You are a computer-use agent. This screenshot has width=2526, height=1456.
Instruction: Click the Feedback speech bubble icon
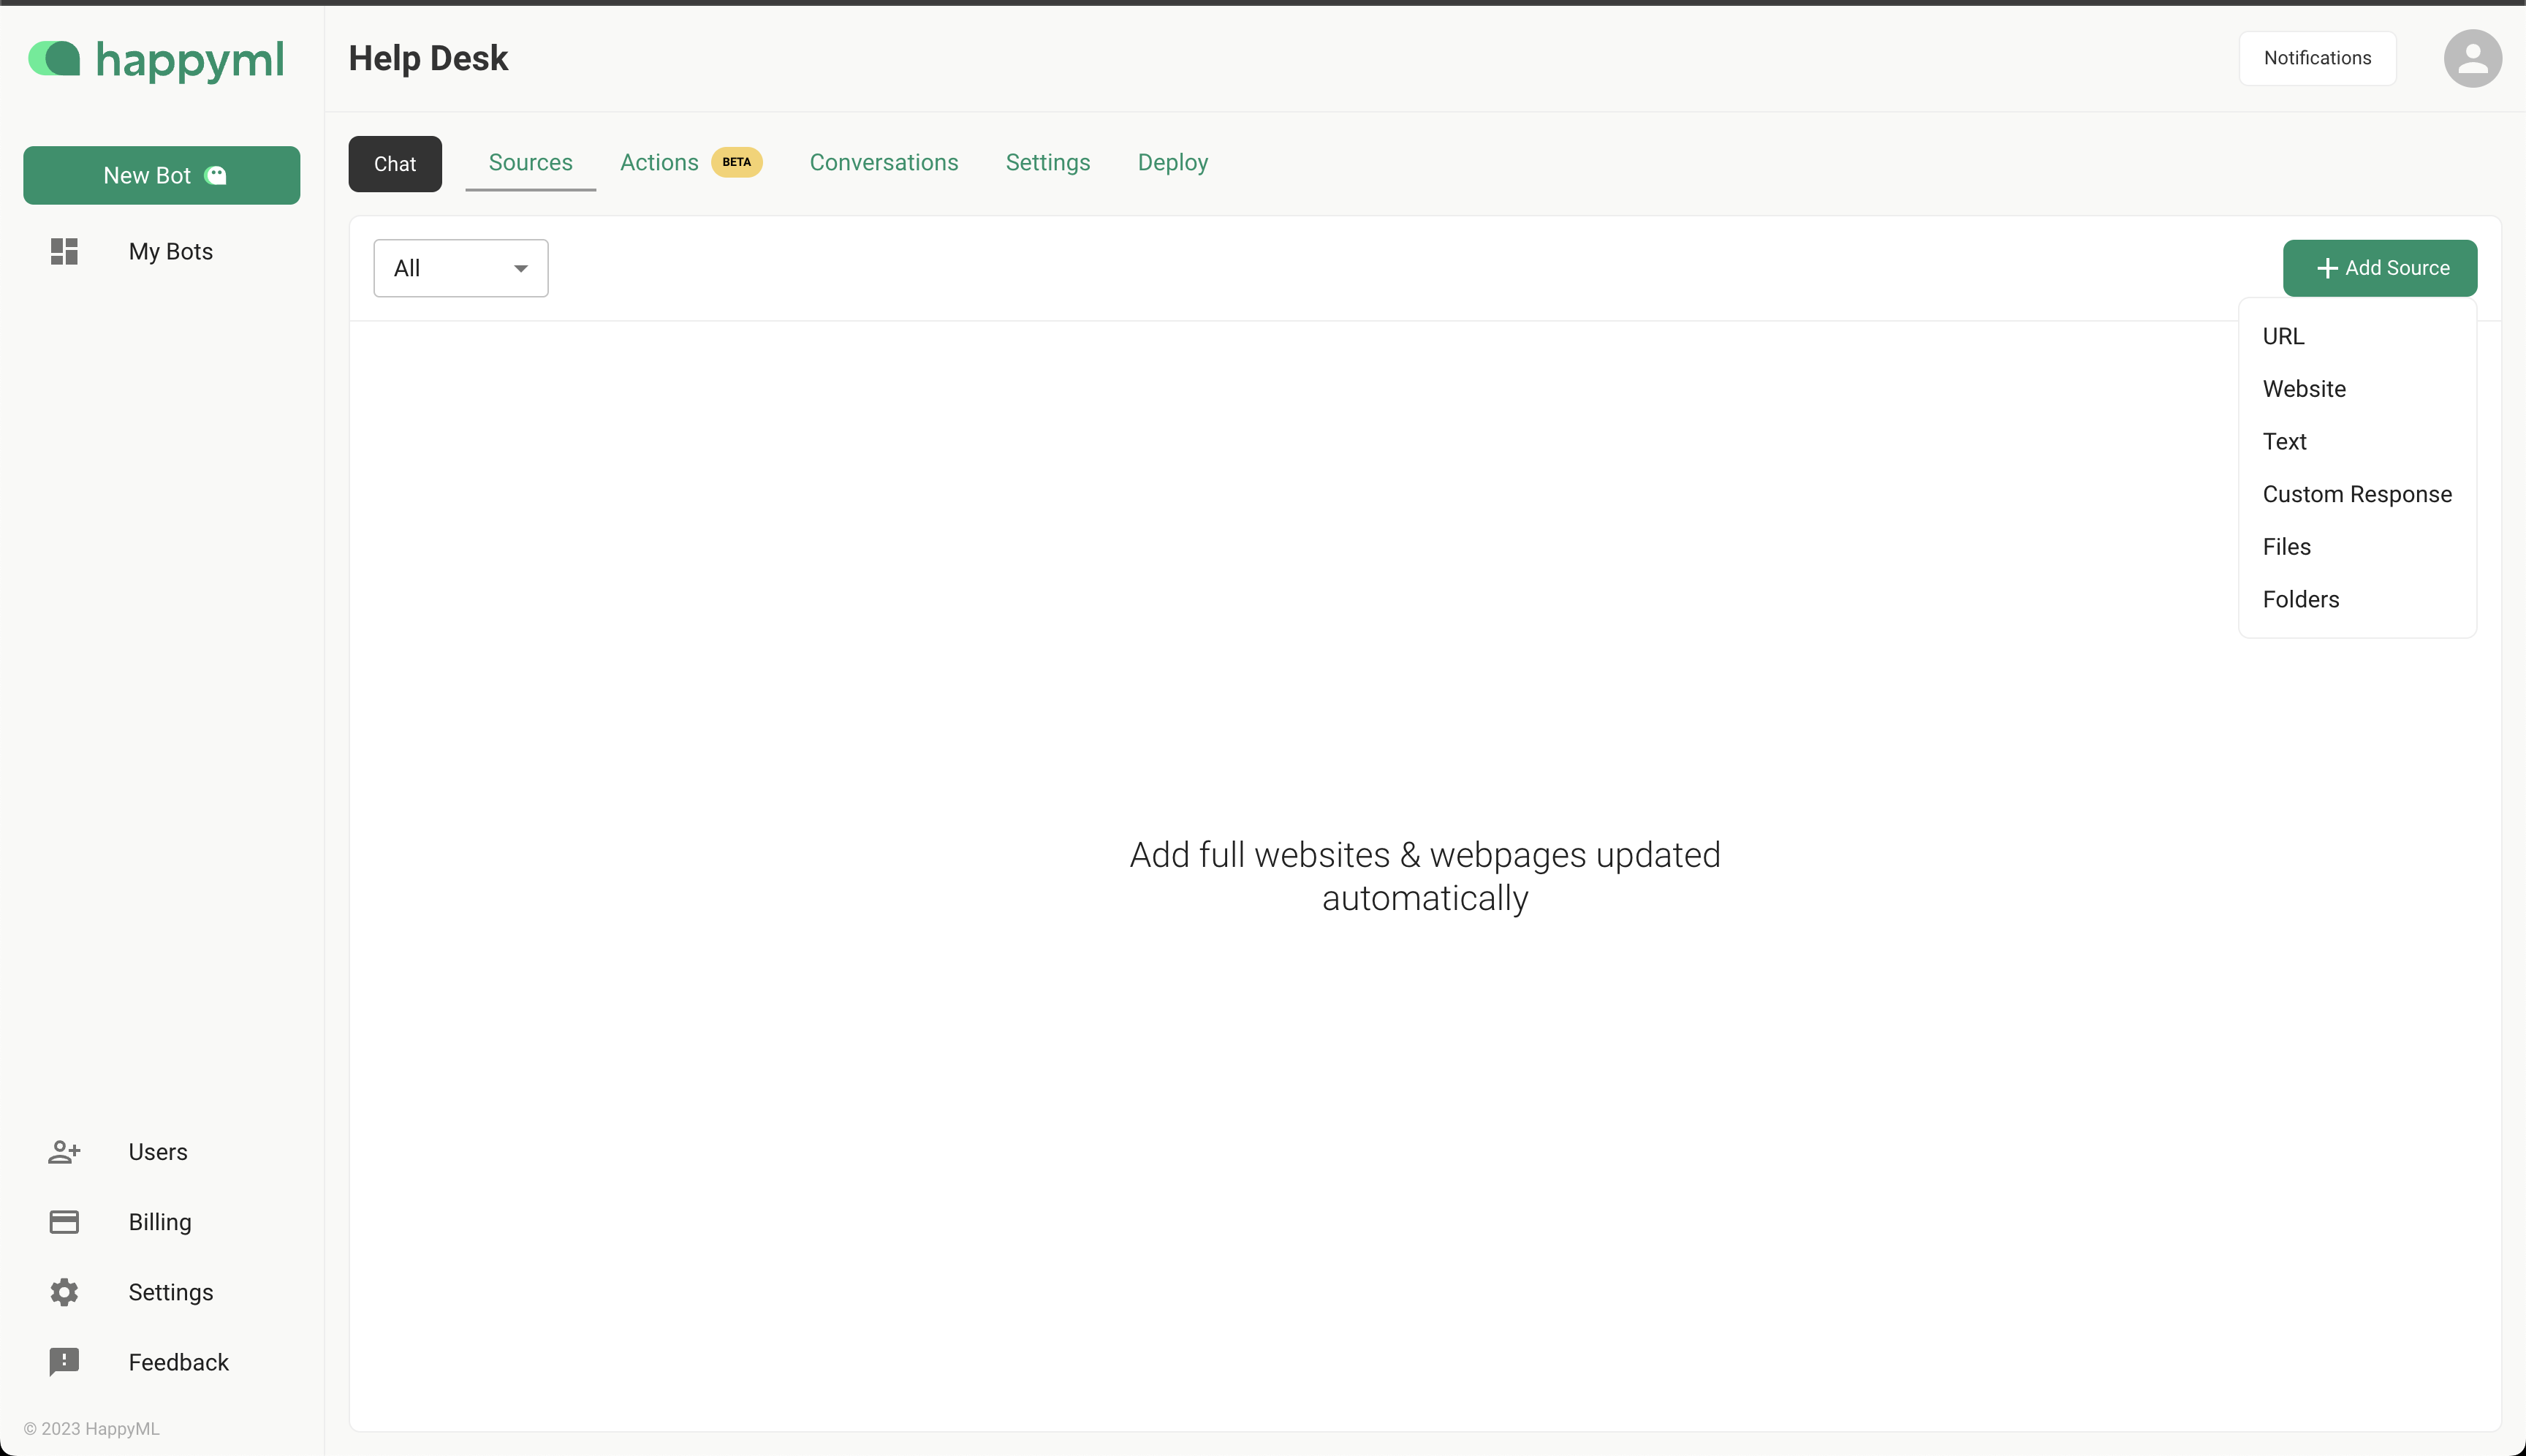64,1362
